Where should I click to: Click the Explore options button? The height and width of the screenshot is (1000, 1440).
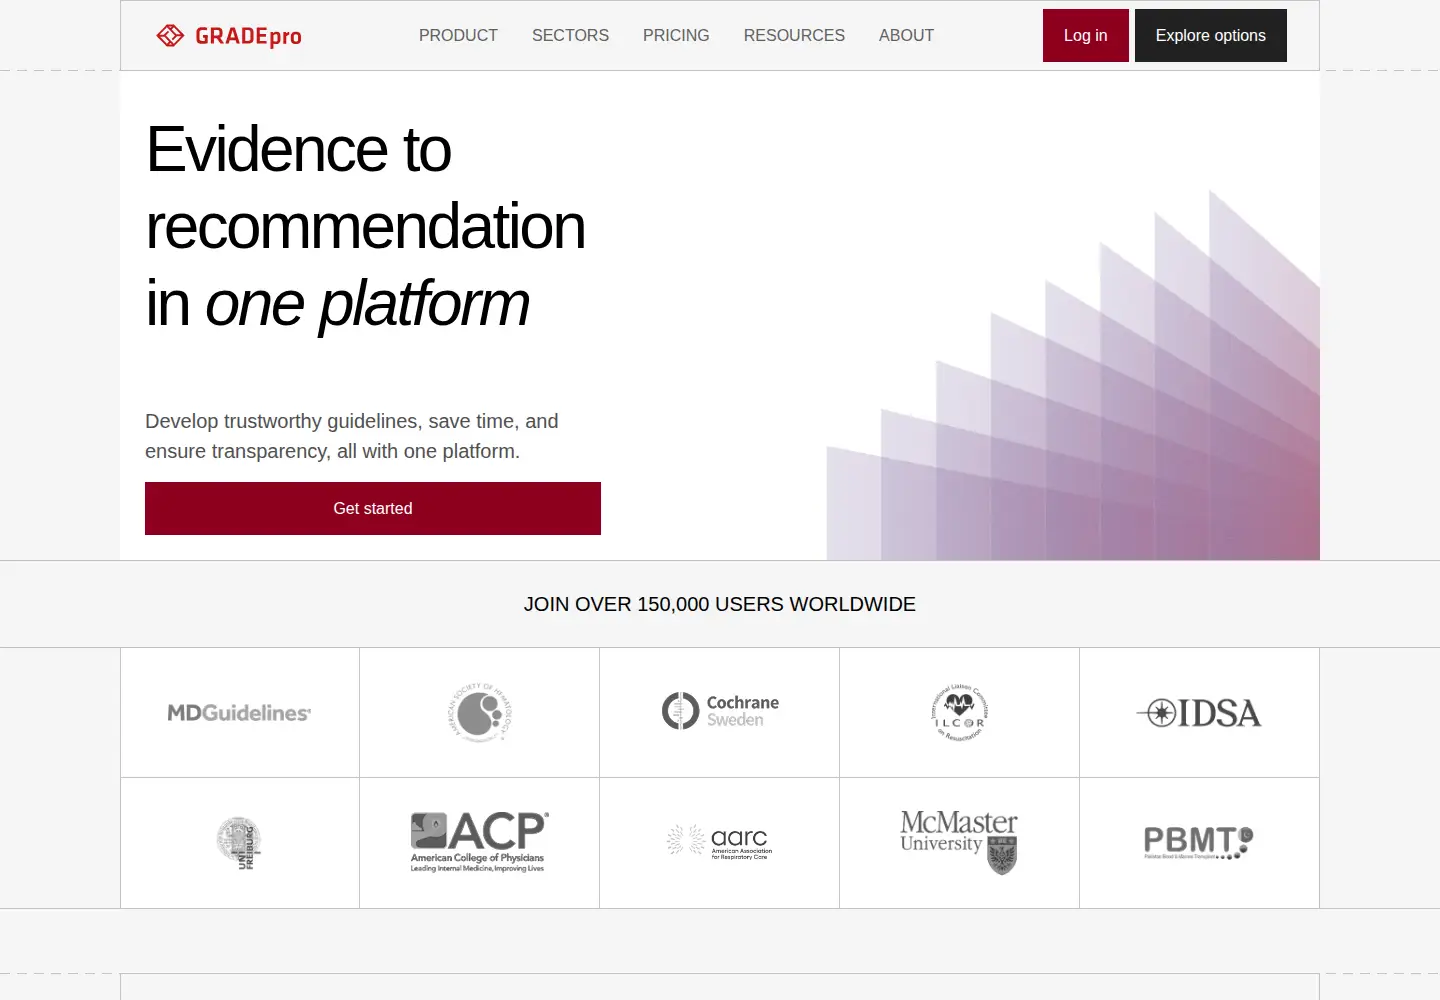coord(1211,35)
